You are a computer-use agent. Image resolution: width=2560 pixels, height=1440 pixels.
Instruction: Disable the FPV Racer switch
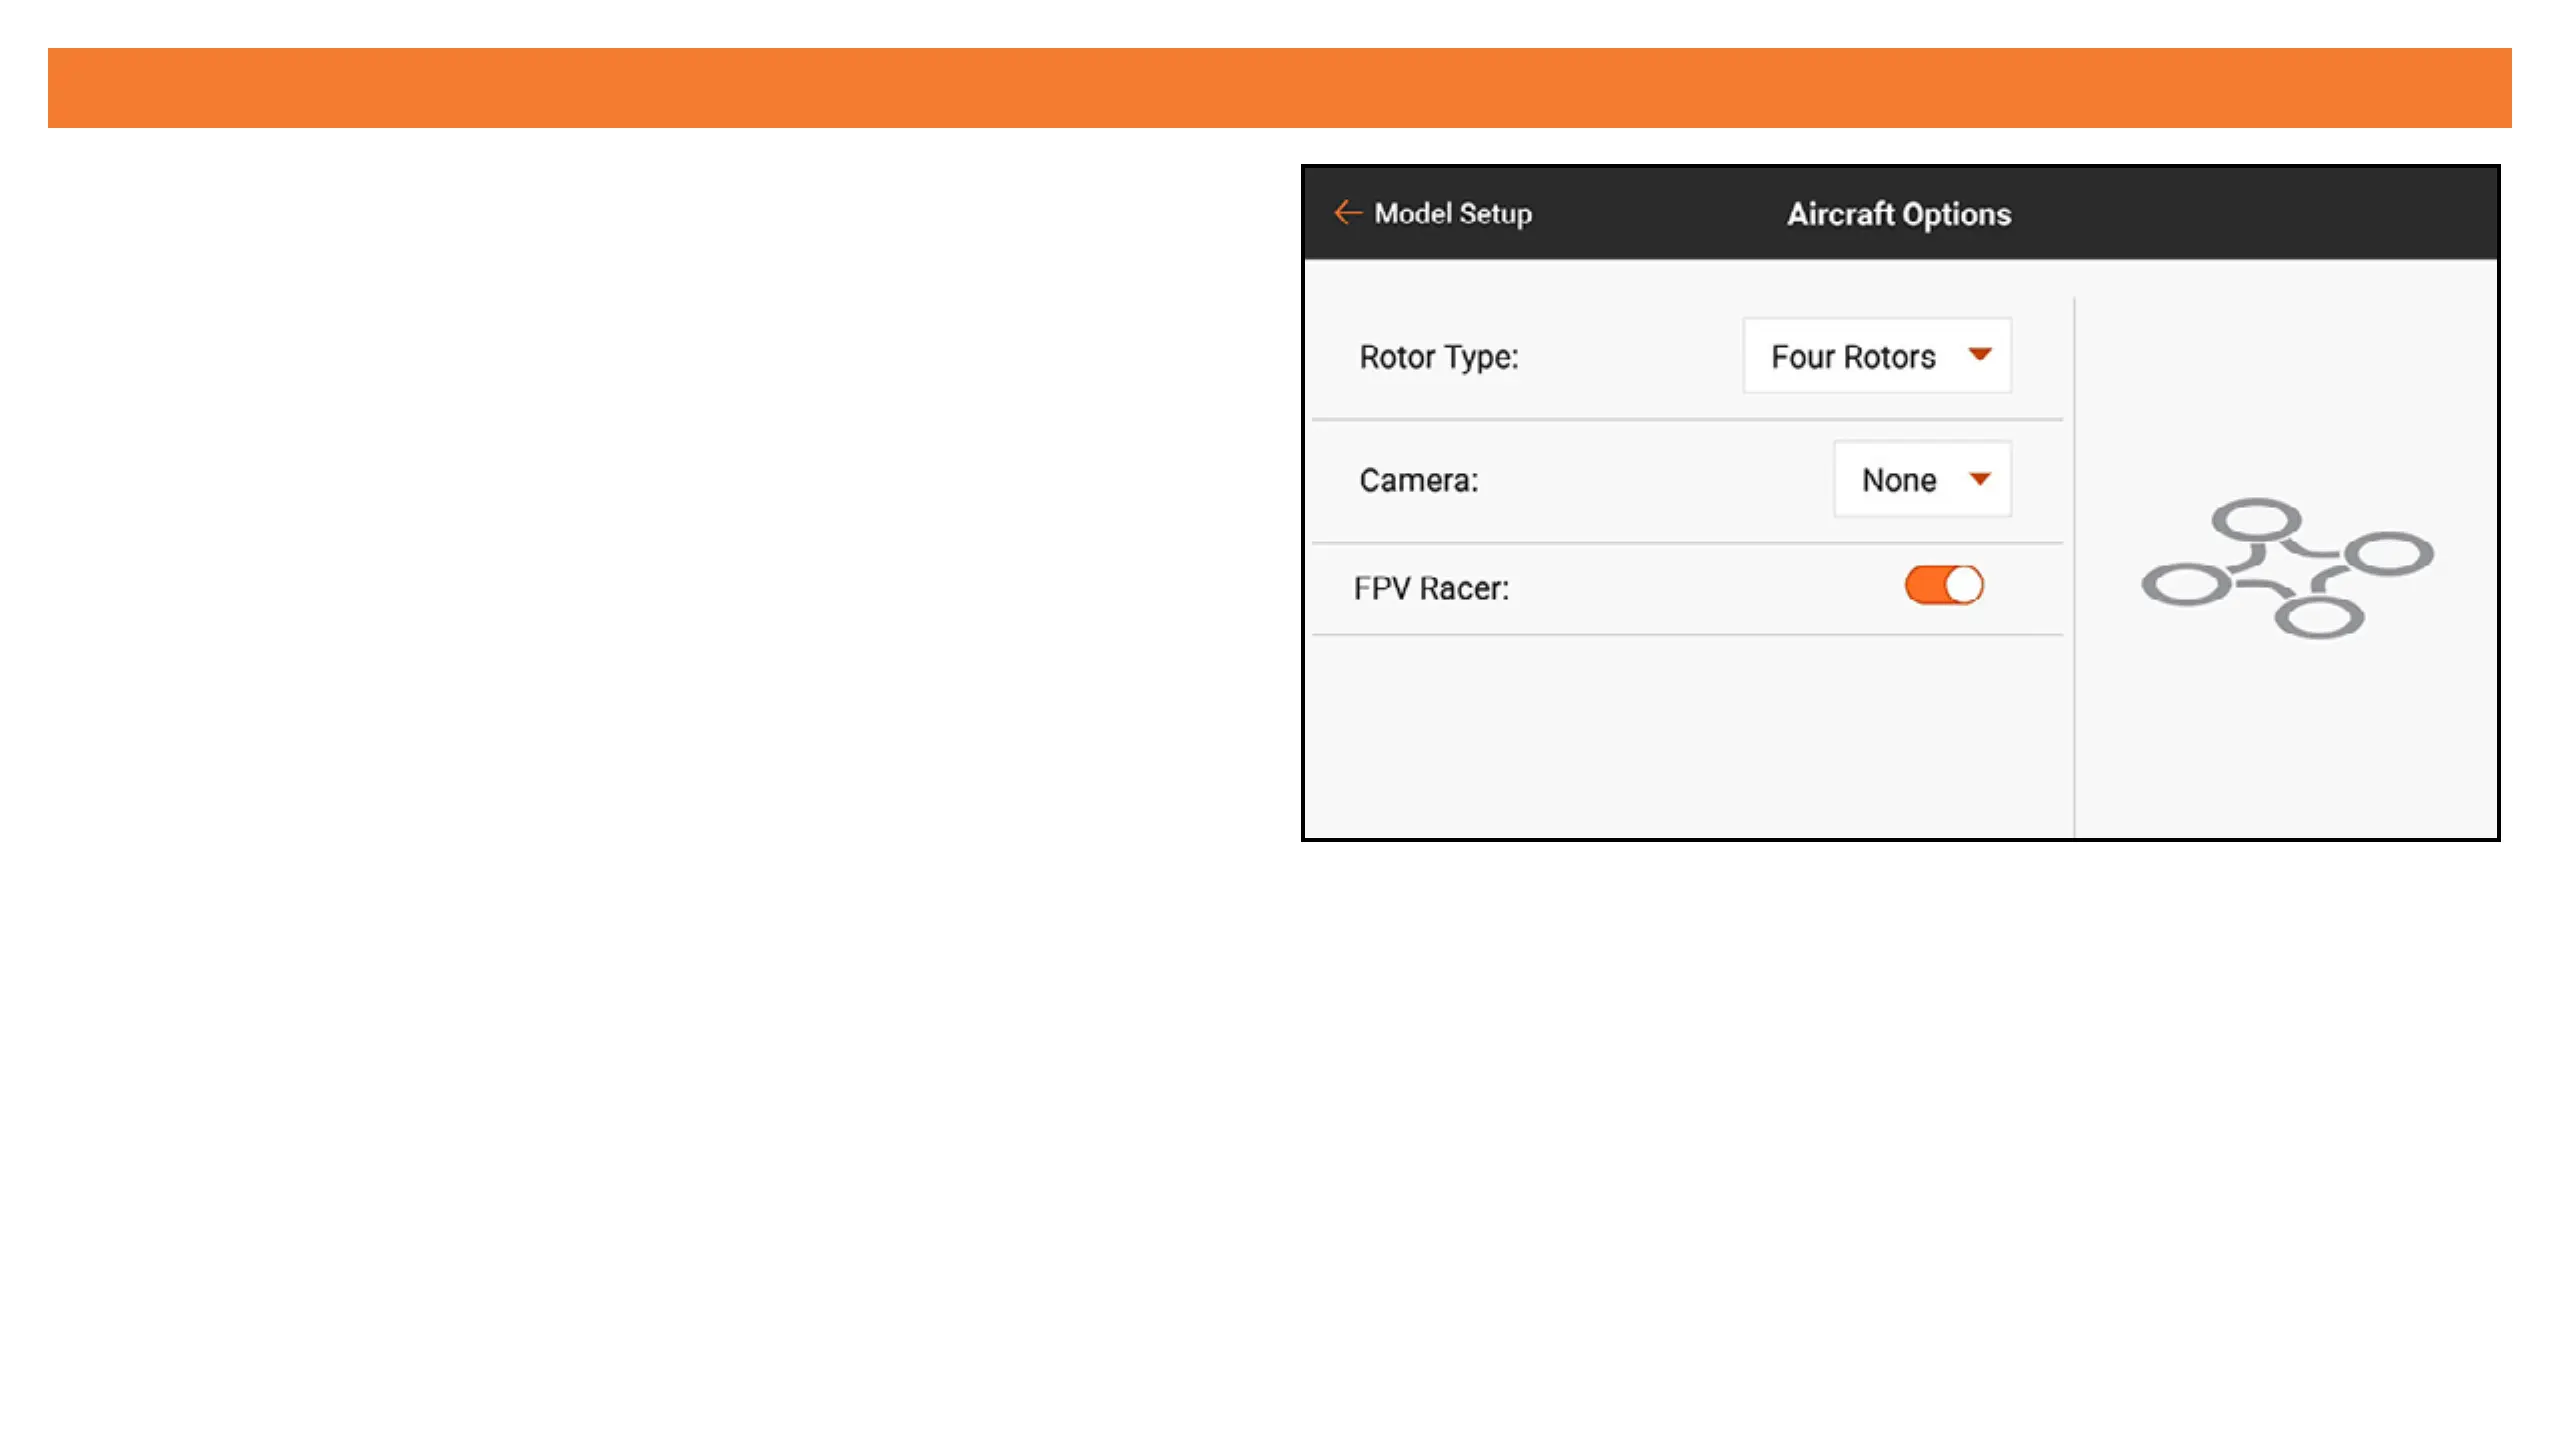[x=1943, y=586]
